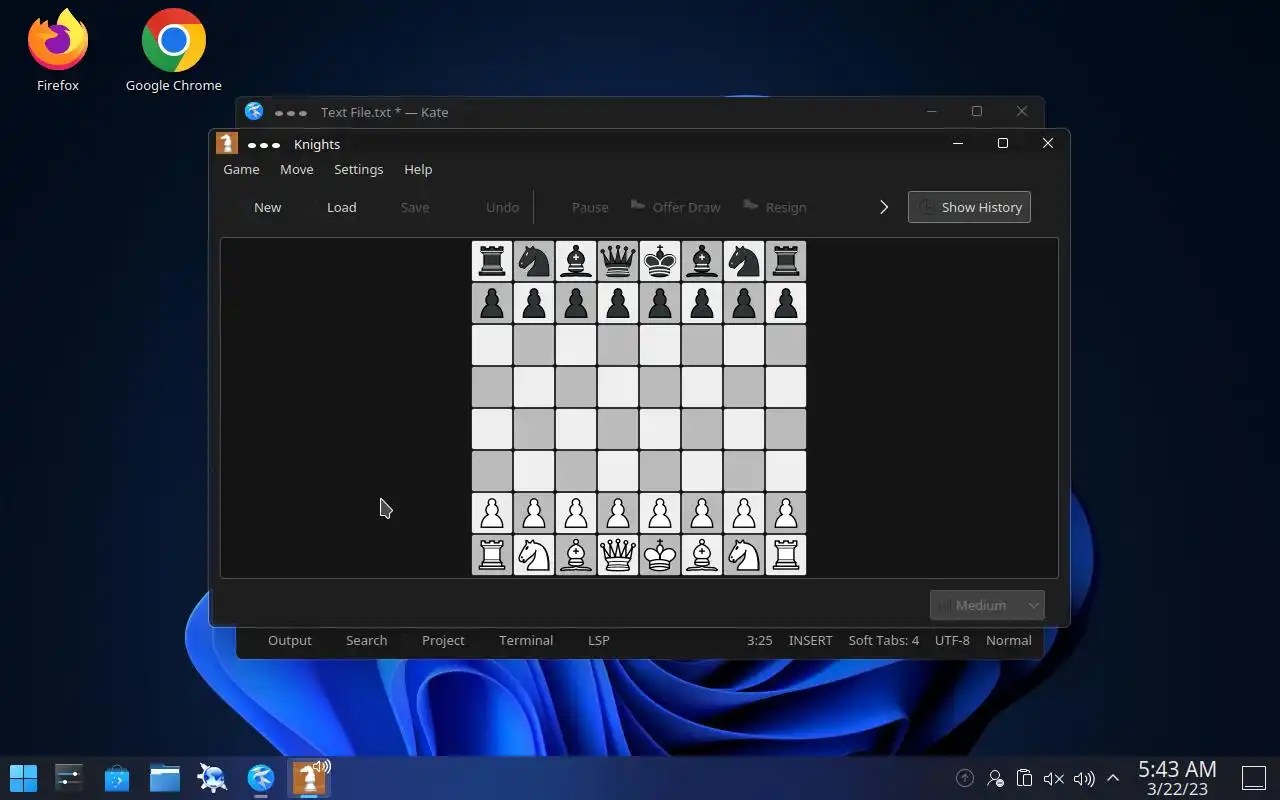Screen dimensions: 1280x800
Task: Start a New chess game
Action: [267, 207]
